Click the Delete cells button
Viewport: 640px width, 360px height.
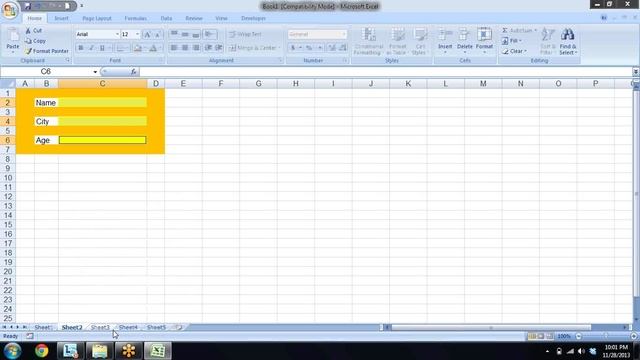(464, 41)
